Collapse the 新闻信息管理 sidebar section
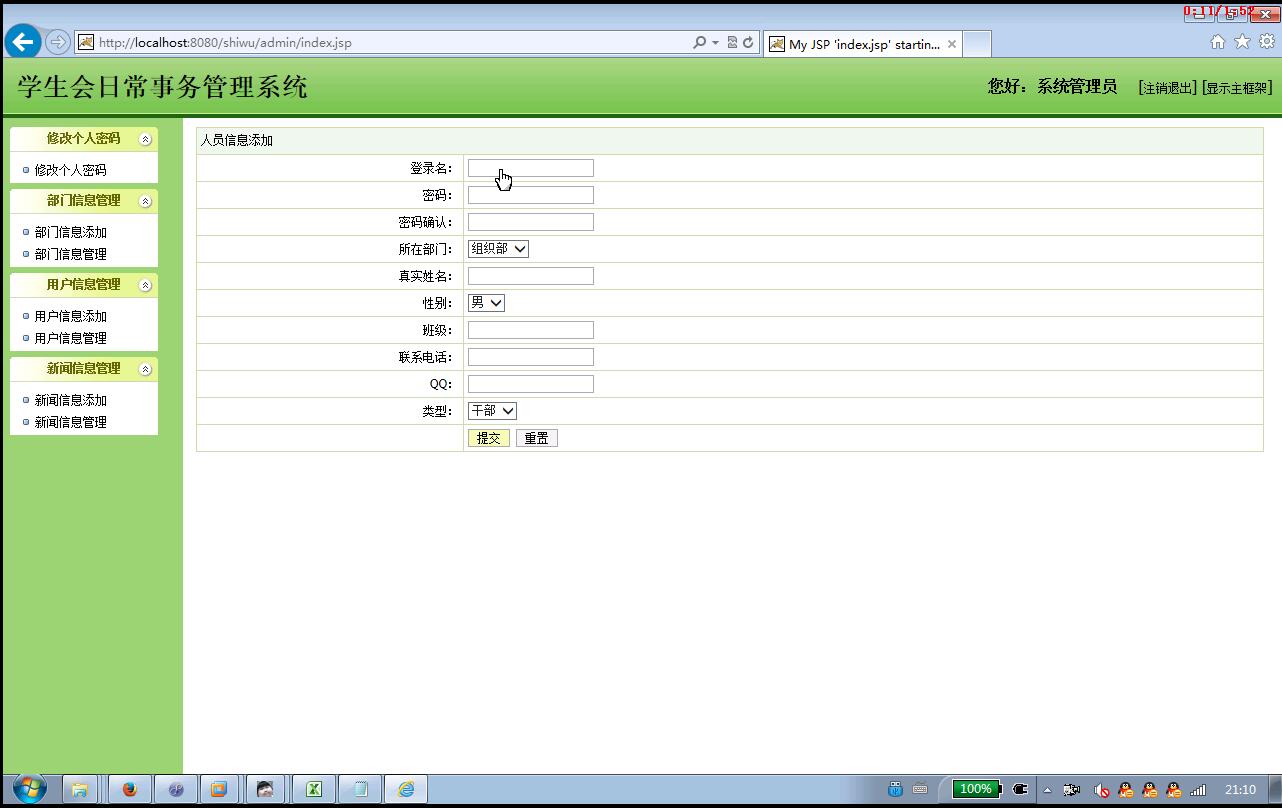This screenshot has width=1282, height=808. (145, 369)
